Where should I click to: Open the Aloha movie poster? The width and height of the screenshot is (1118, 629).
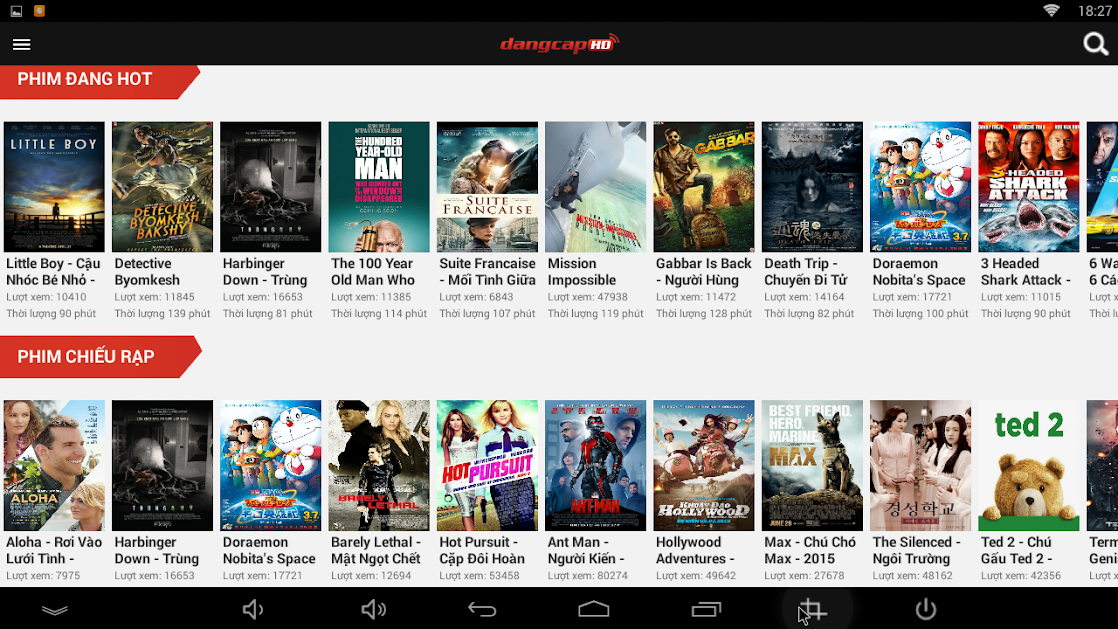(x=54, y=465)
